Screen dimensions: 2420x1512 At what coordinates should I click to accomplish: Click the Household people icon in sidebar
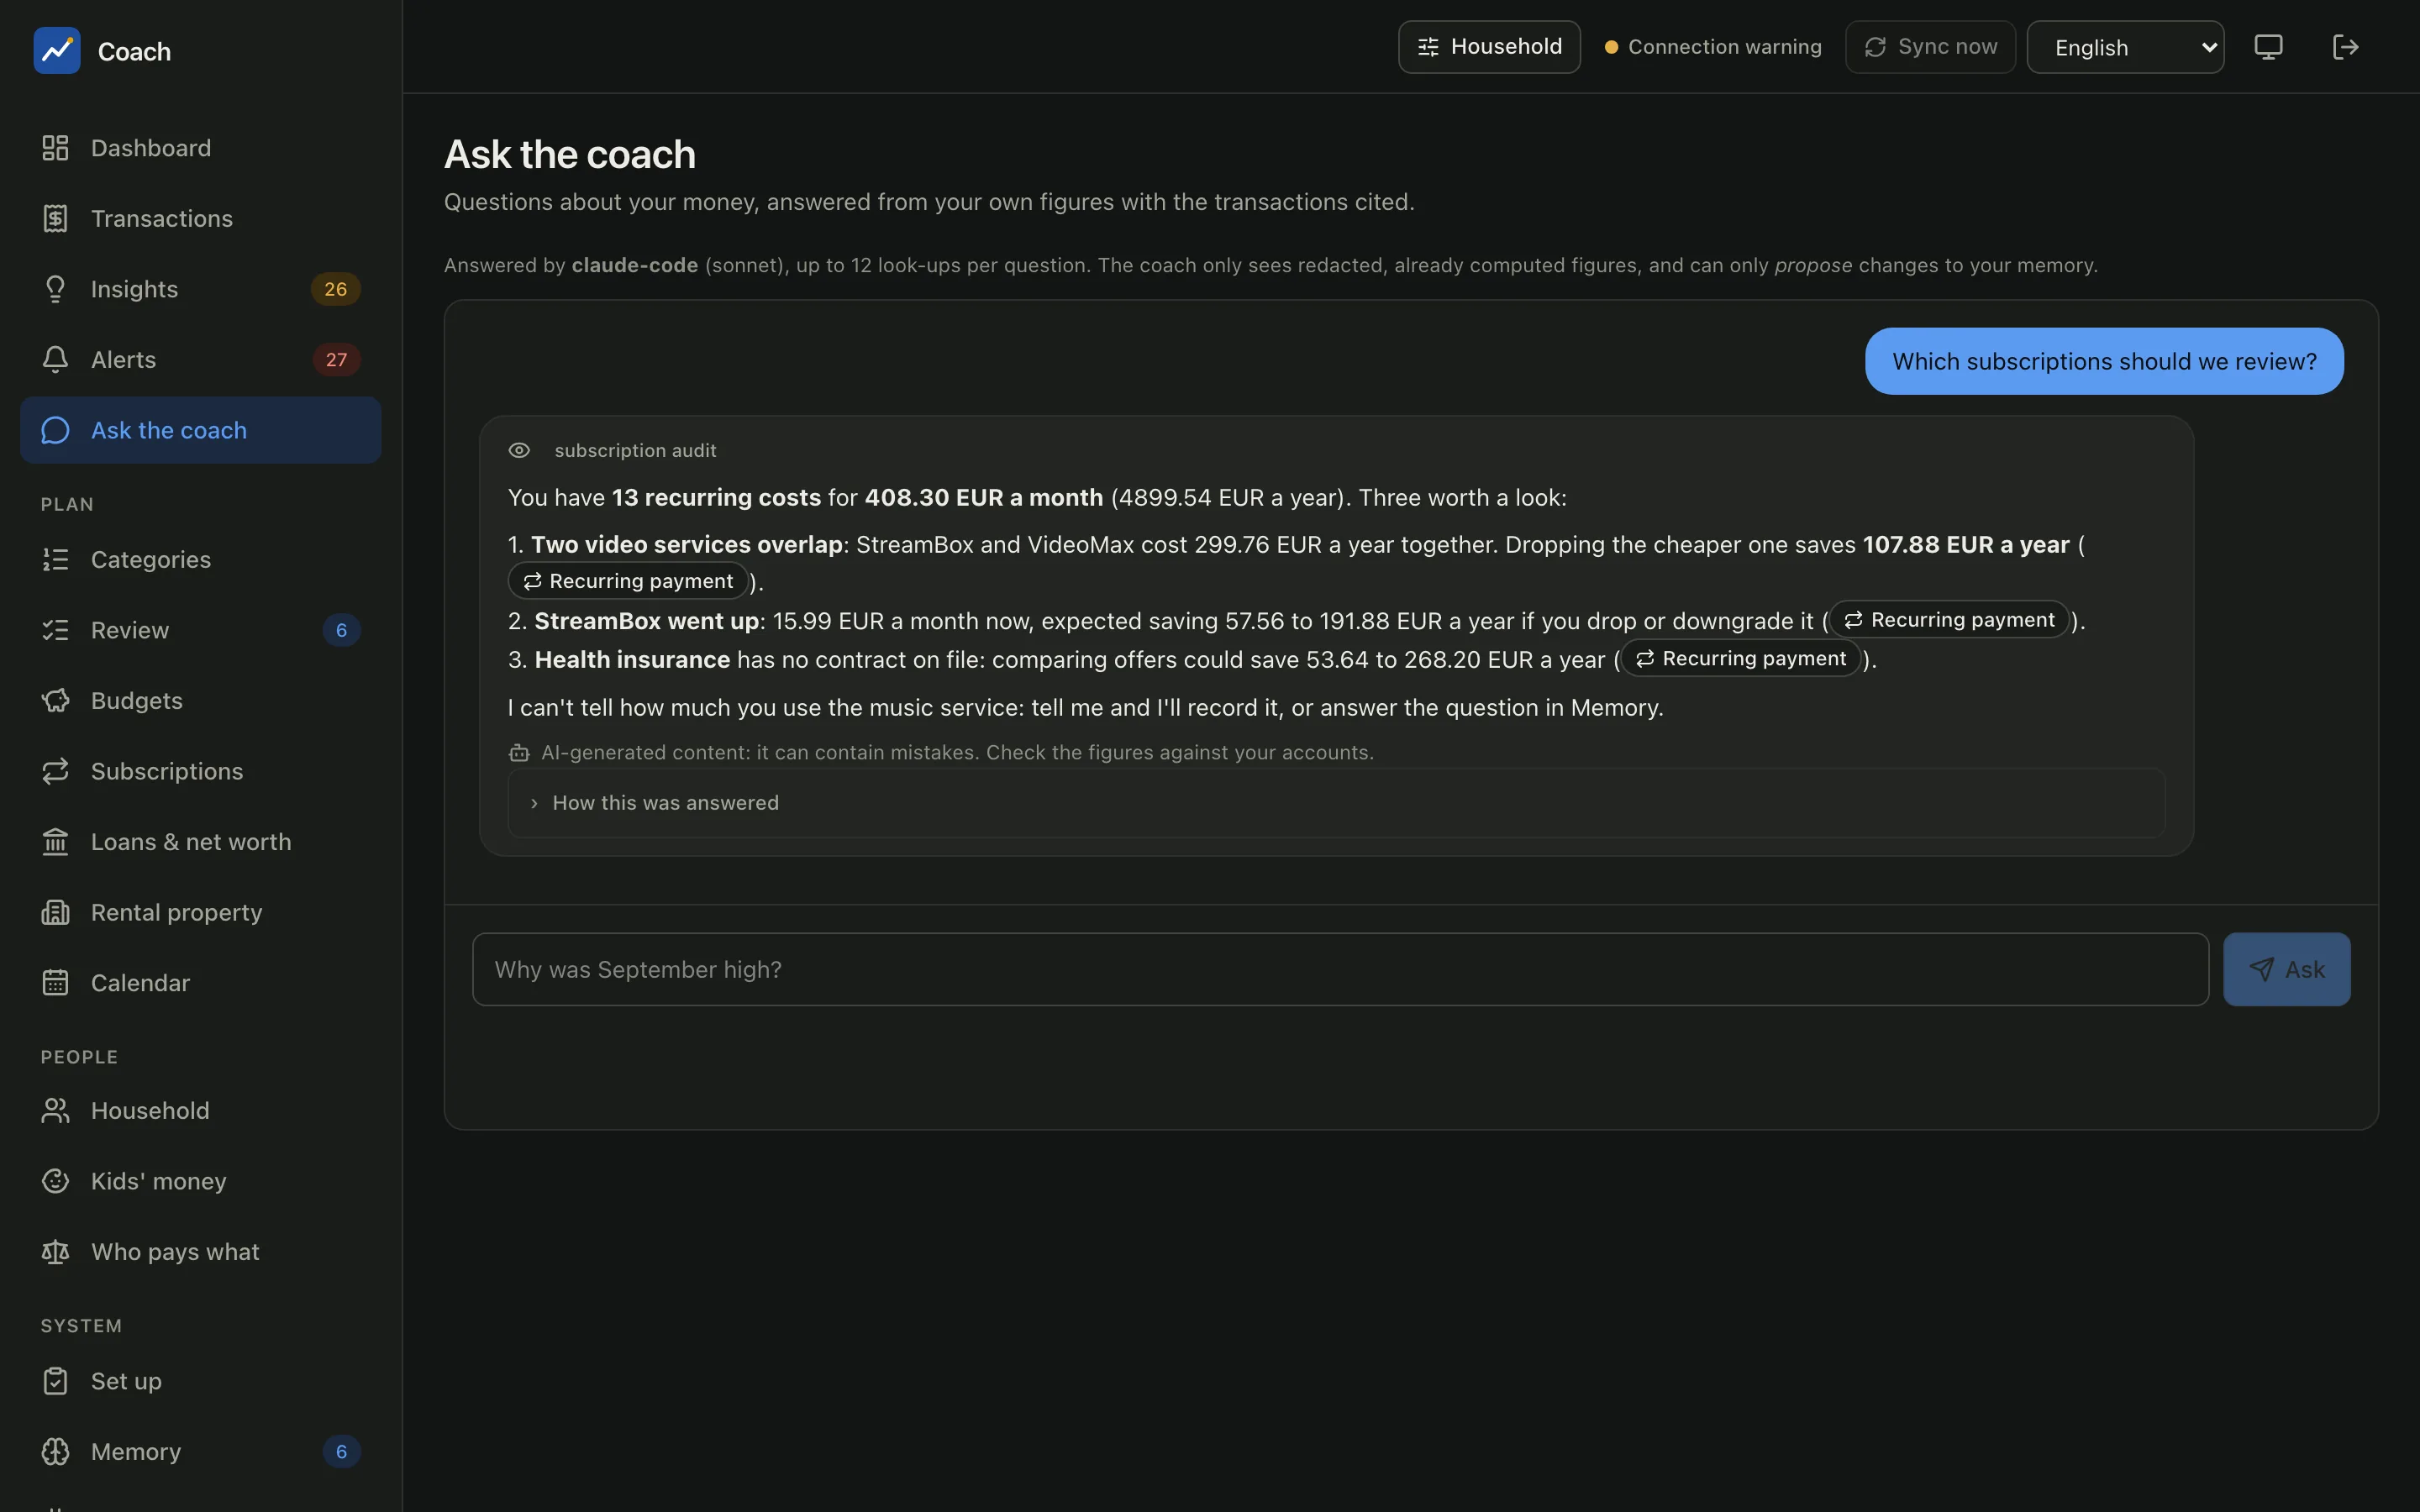(55, 1110)
